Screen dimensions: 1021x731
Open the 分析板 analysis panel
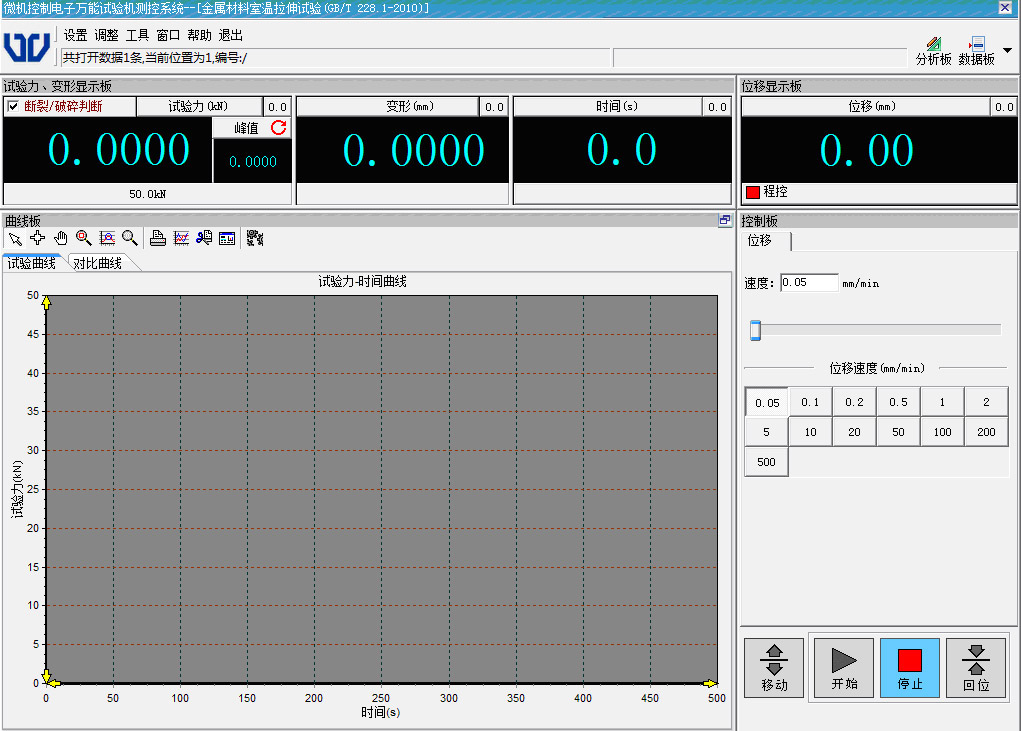point(933,51)
